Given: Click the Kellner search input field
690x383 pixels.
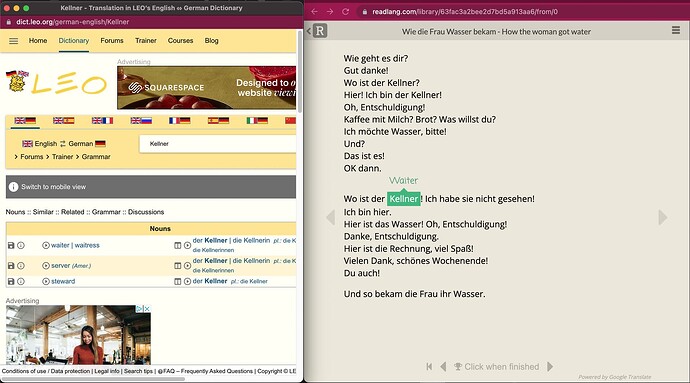Looking at the screenshot, I should (218, 144).
